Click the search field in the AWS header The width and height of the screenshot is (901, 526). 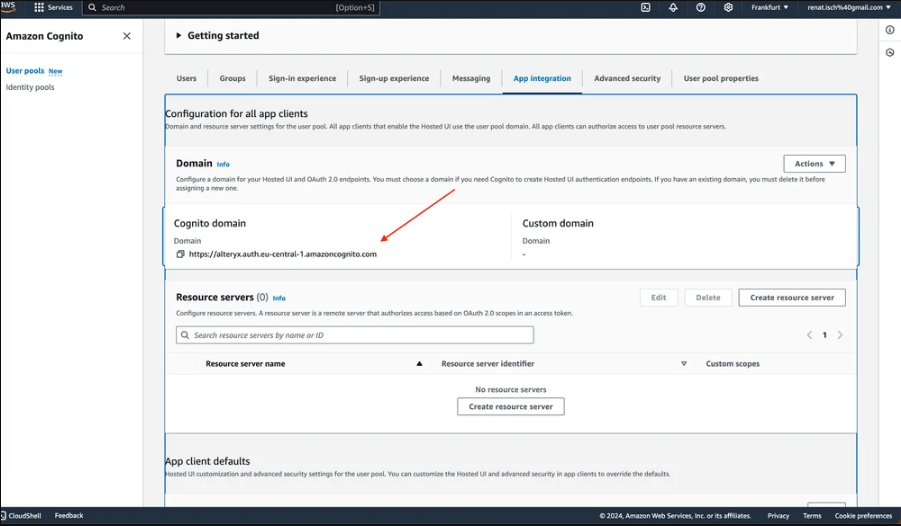point(232,7)
